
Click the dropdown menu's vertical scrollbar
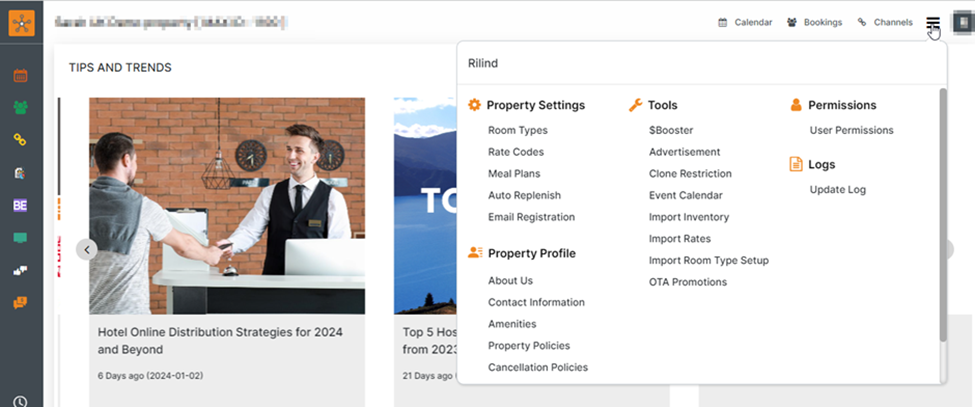click(942, 215)
